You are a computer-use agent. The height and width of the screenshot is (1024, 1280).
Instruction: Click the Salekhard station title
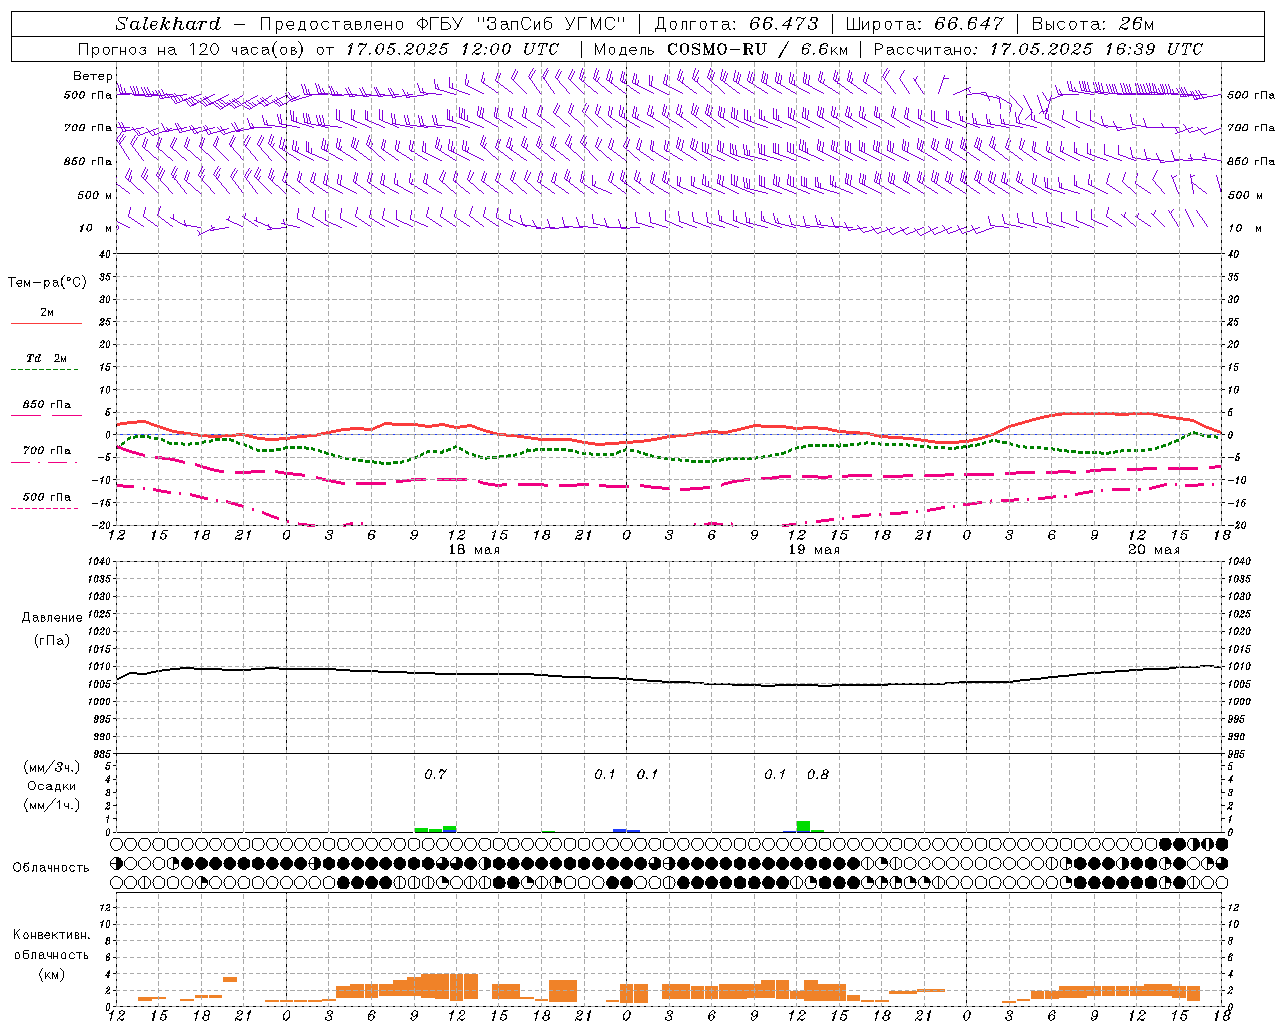(x=168, y=24)
